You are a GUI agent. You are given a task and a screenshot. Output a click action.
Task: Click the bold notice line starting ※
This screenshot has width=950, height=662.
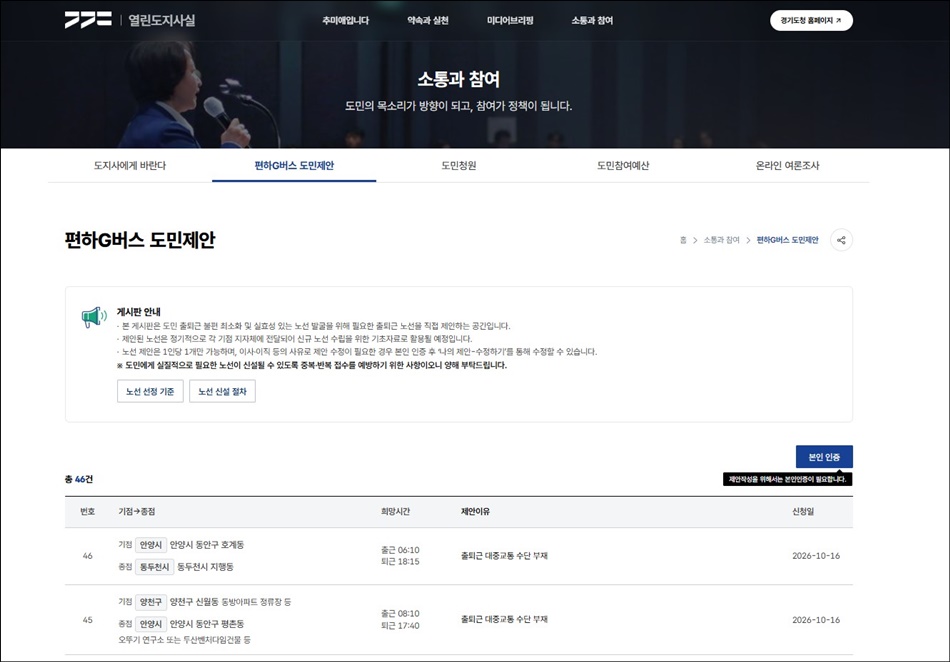[x=311, y=365]
